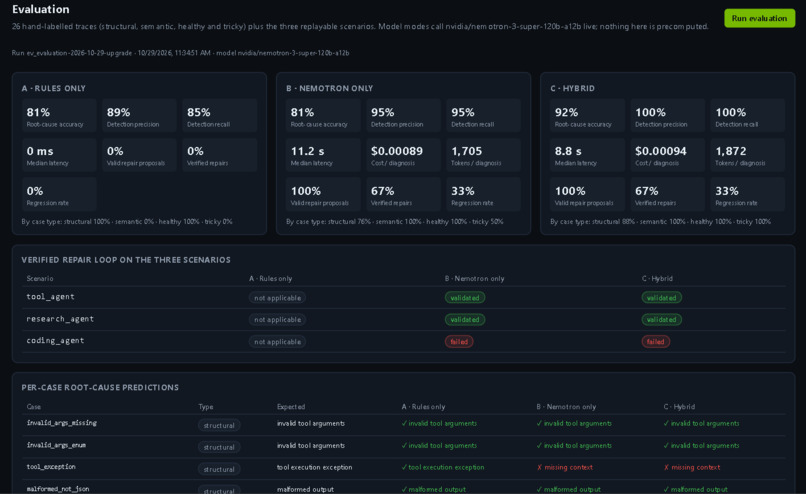The image size is (806, 494).
Task: Click Hybrid 33% Regression rate card
Action: click(x=748, y=194)
